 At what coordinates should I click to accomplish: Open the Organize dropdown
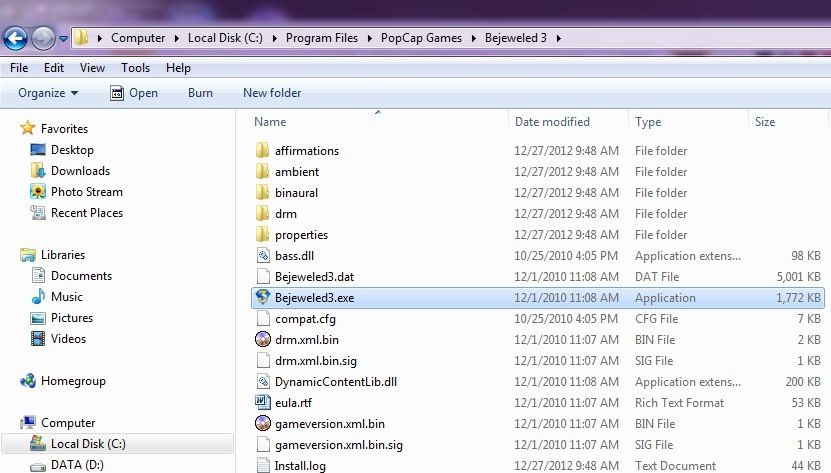(48, 93)
